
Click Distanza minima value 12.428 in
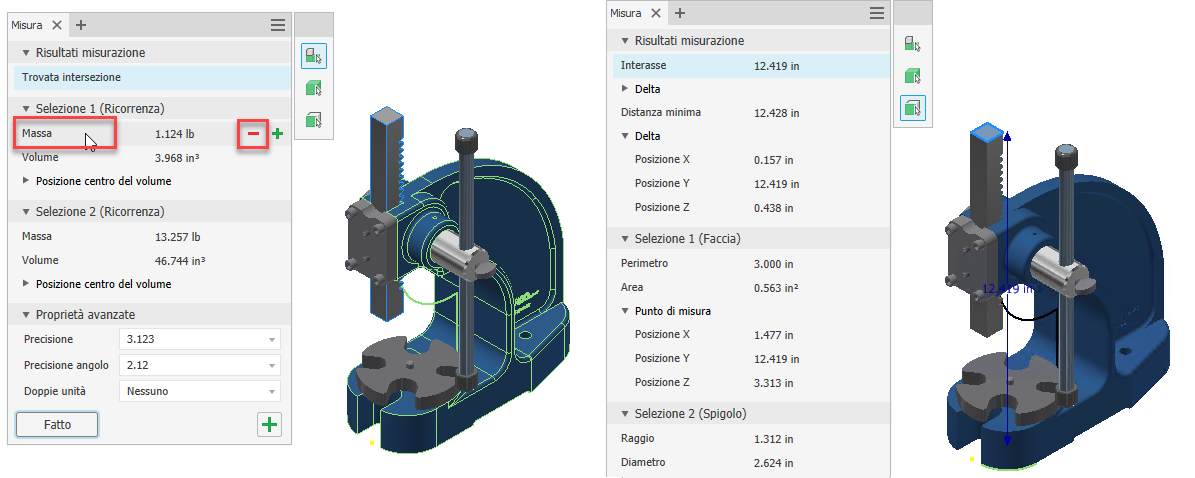coord(777,113)
